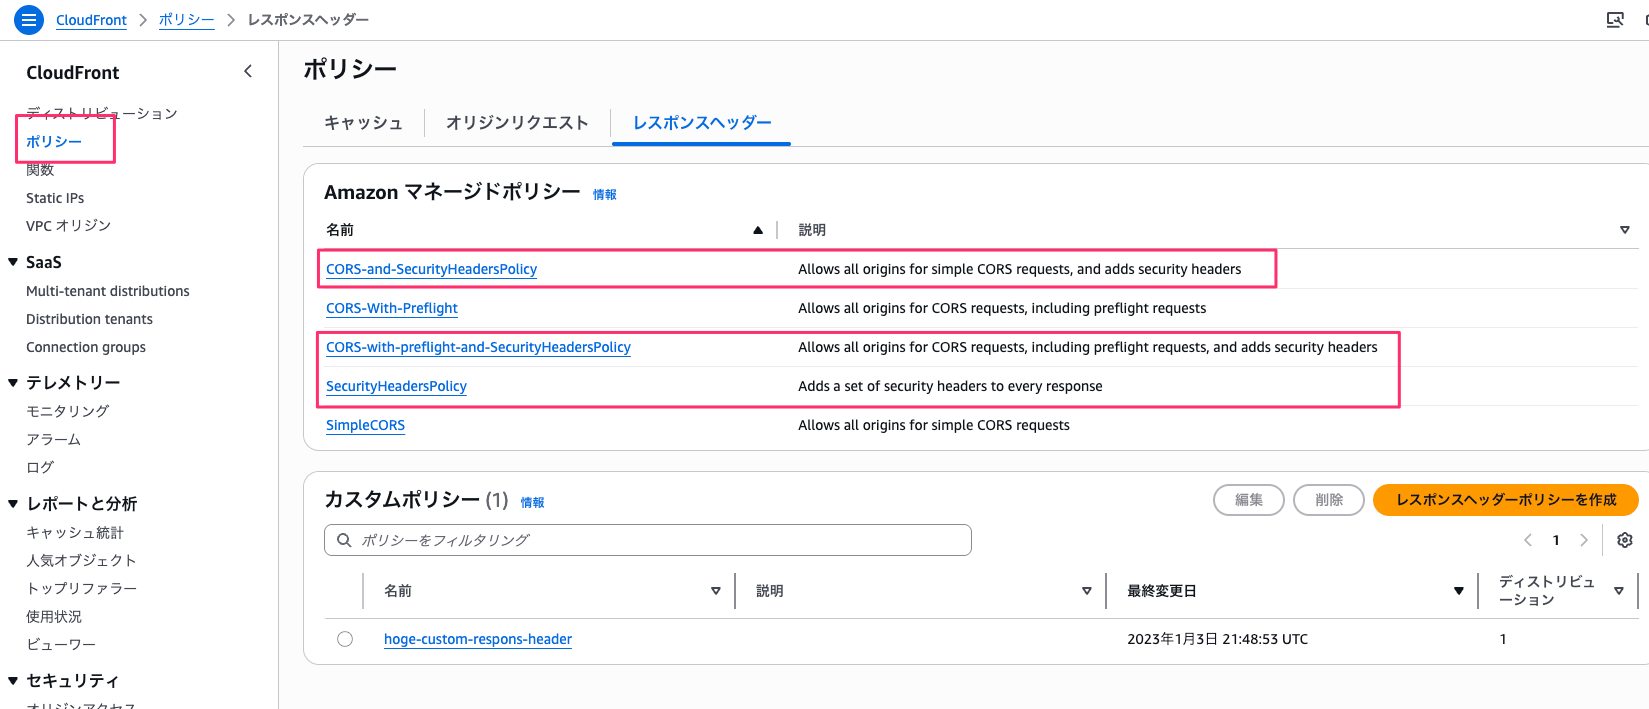Switch to the キャッシュ tab
This screenshot has height=709, width=1649.
click(x=363, y=123)
